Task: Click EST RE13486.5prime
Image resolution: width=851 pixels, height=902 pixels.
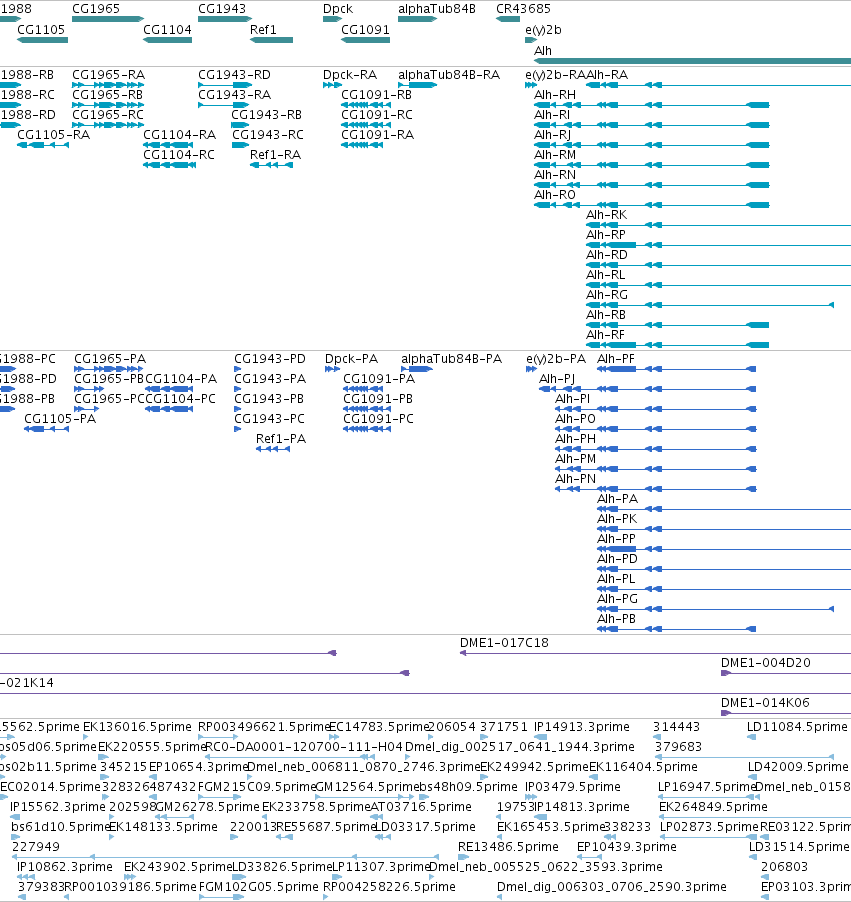Action: (x=508, y=847)
